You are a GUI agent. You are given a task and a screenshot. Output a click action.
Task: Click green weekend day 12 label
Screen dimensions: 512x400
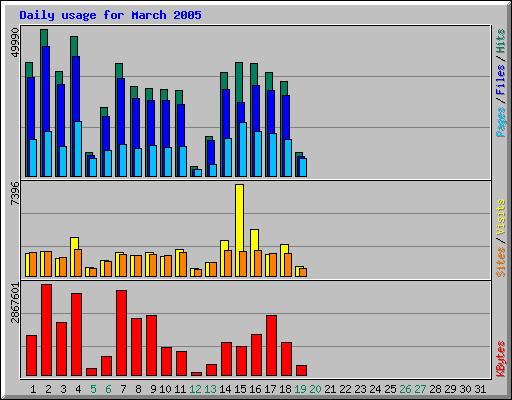pyautogui.click(x=195, y=389)
